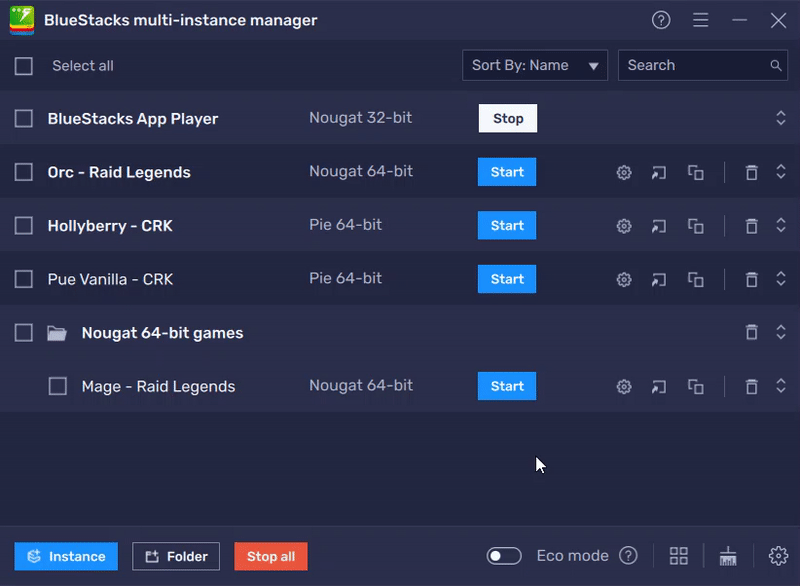Select the Pue Vanilla - CRK checkbox
This screenshot has width=800, height=586.
coord(23,279)
